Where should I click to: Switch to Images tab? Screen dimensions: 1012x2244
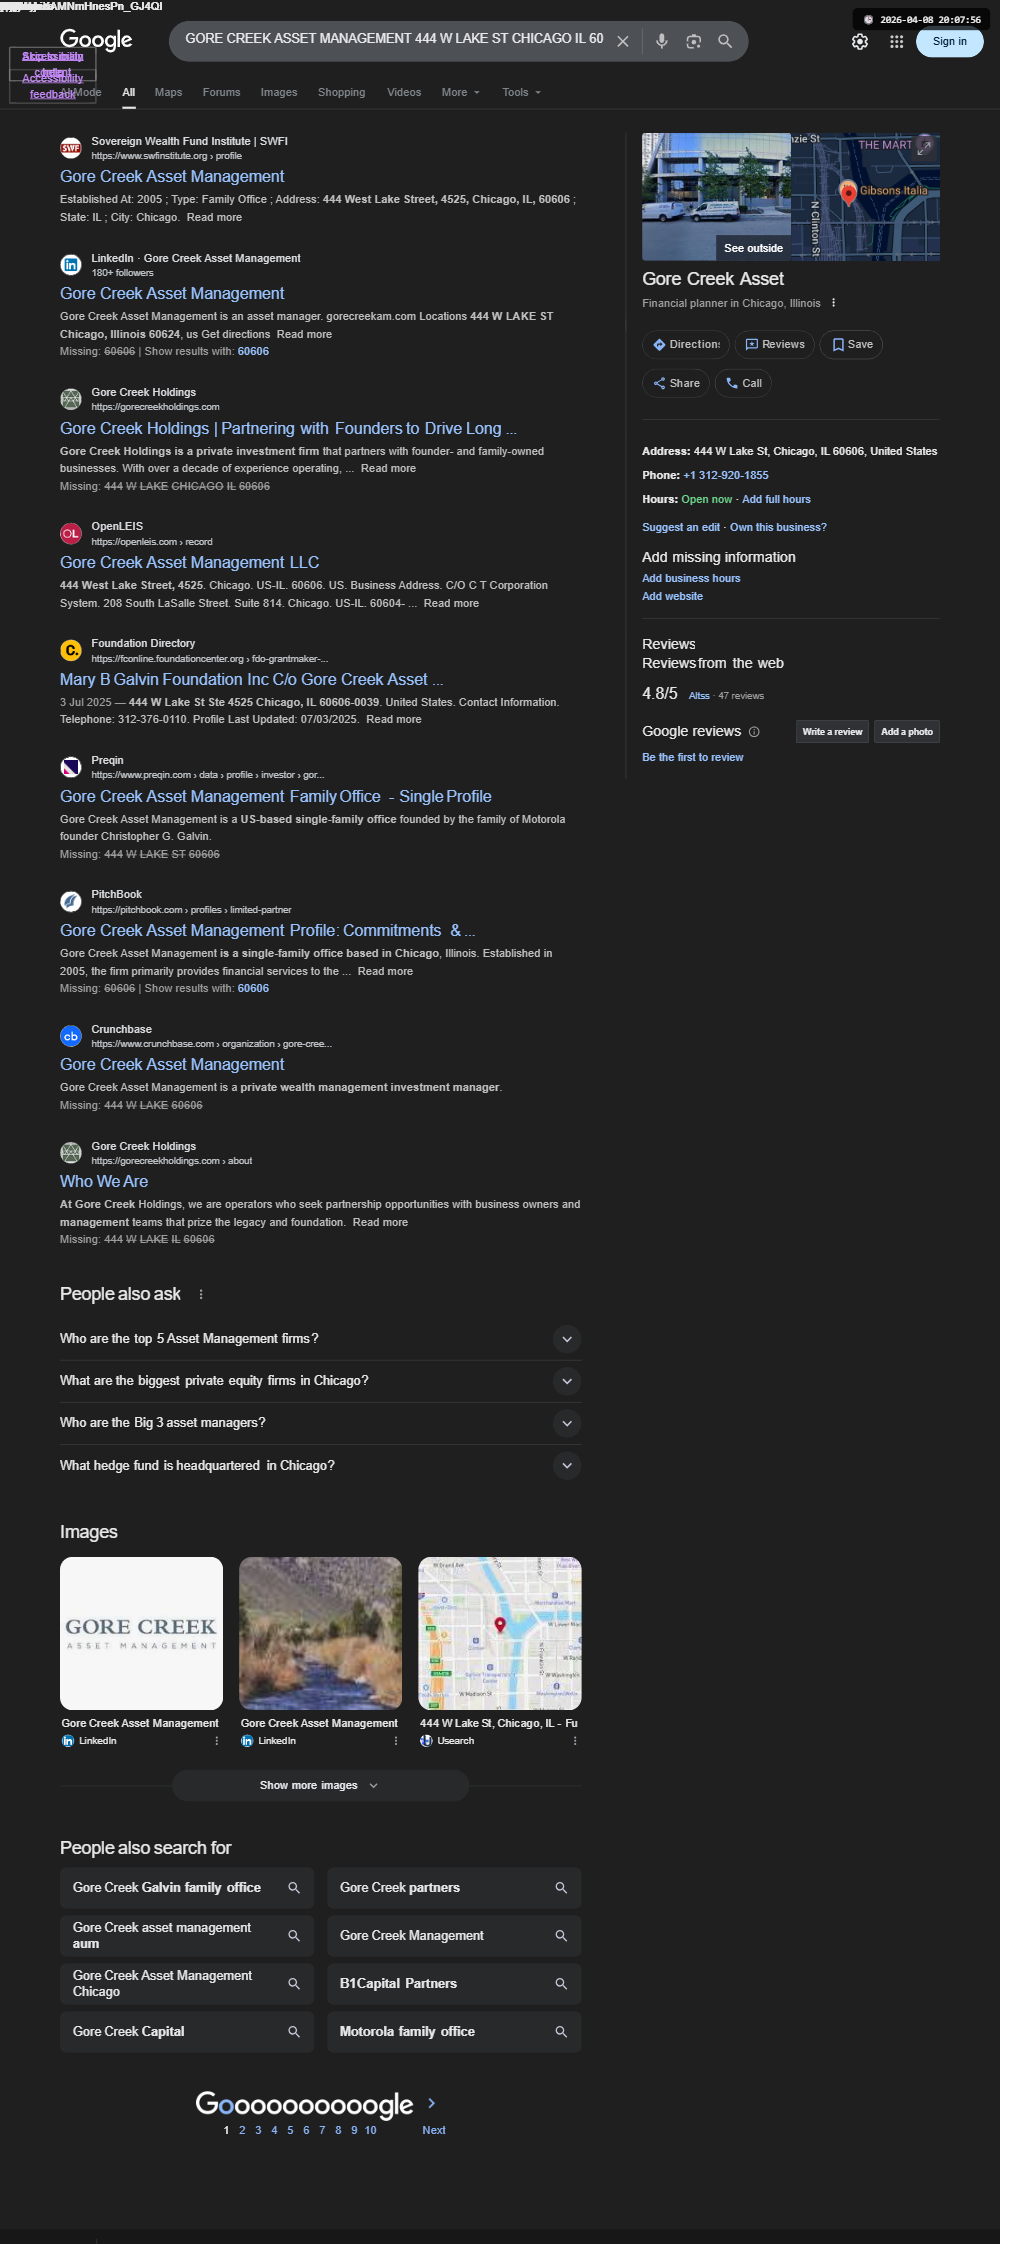click(279, 92)
